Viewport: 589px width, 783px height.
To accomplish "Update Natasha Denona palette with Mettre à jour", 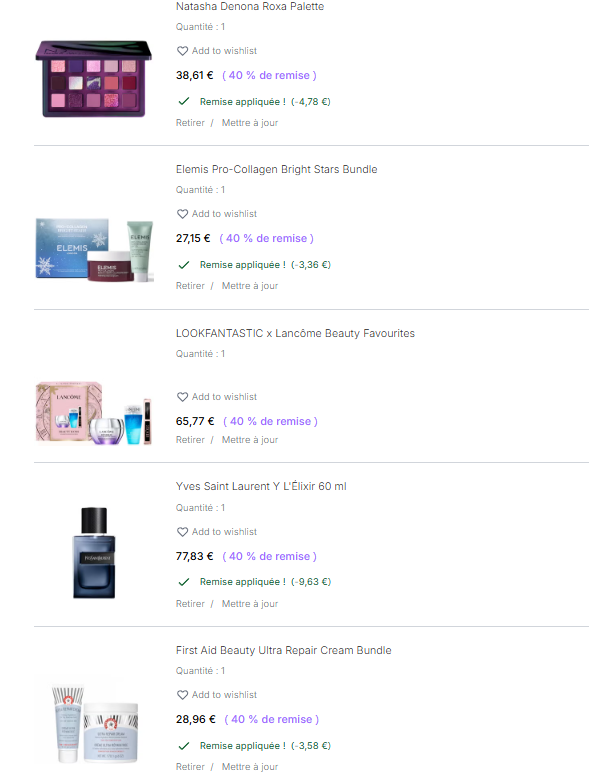I will (250, 123).
